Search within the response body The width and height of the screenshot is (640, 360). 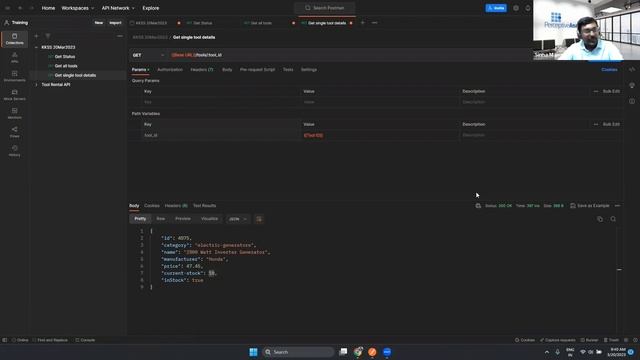pyautogui.click(x=613, y=219)
